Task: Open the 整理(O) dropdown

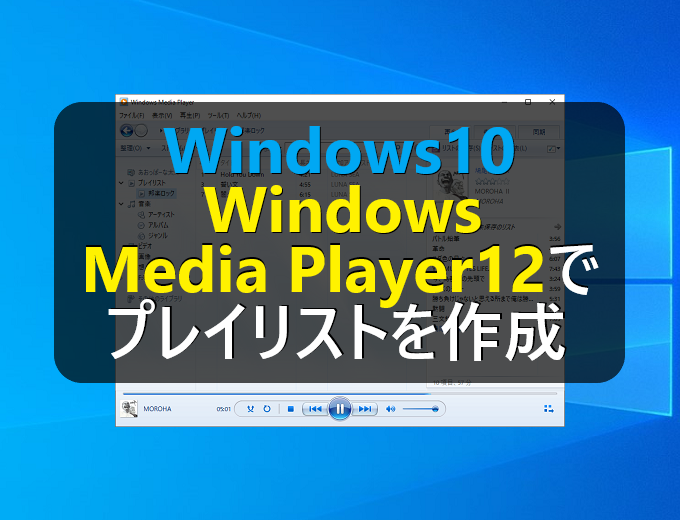Action: [x=135, y=148]
